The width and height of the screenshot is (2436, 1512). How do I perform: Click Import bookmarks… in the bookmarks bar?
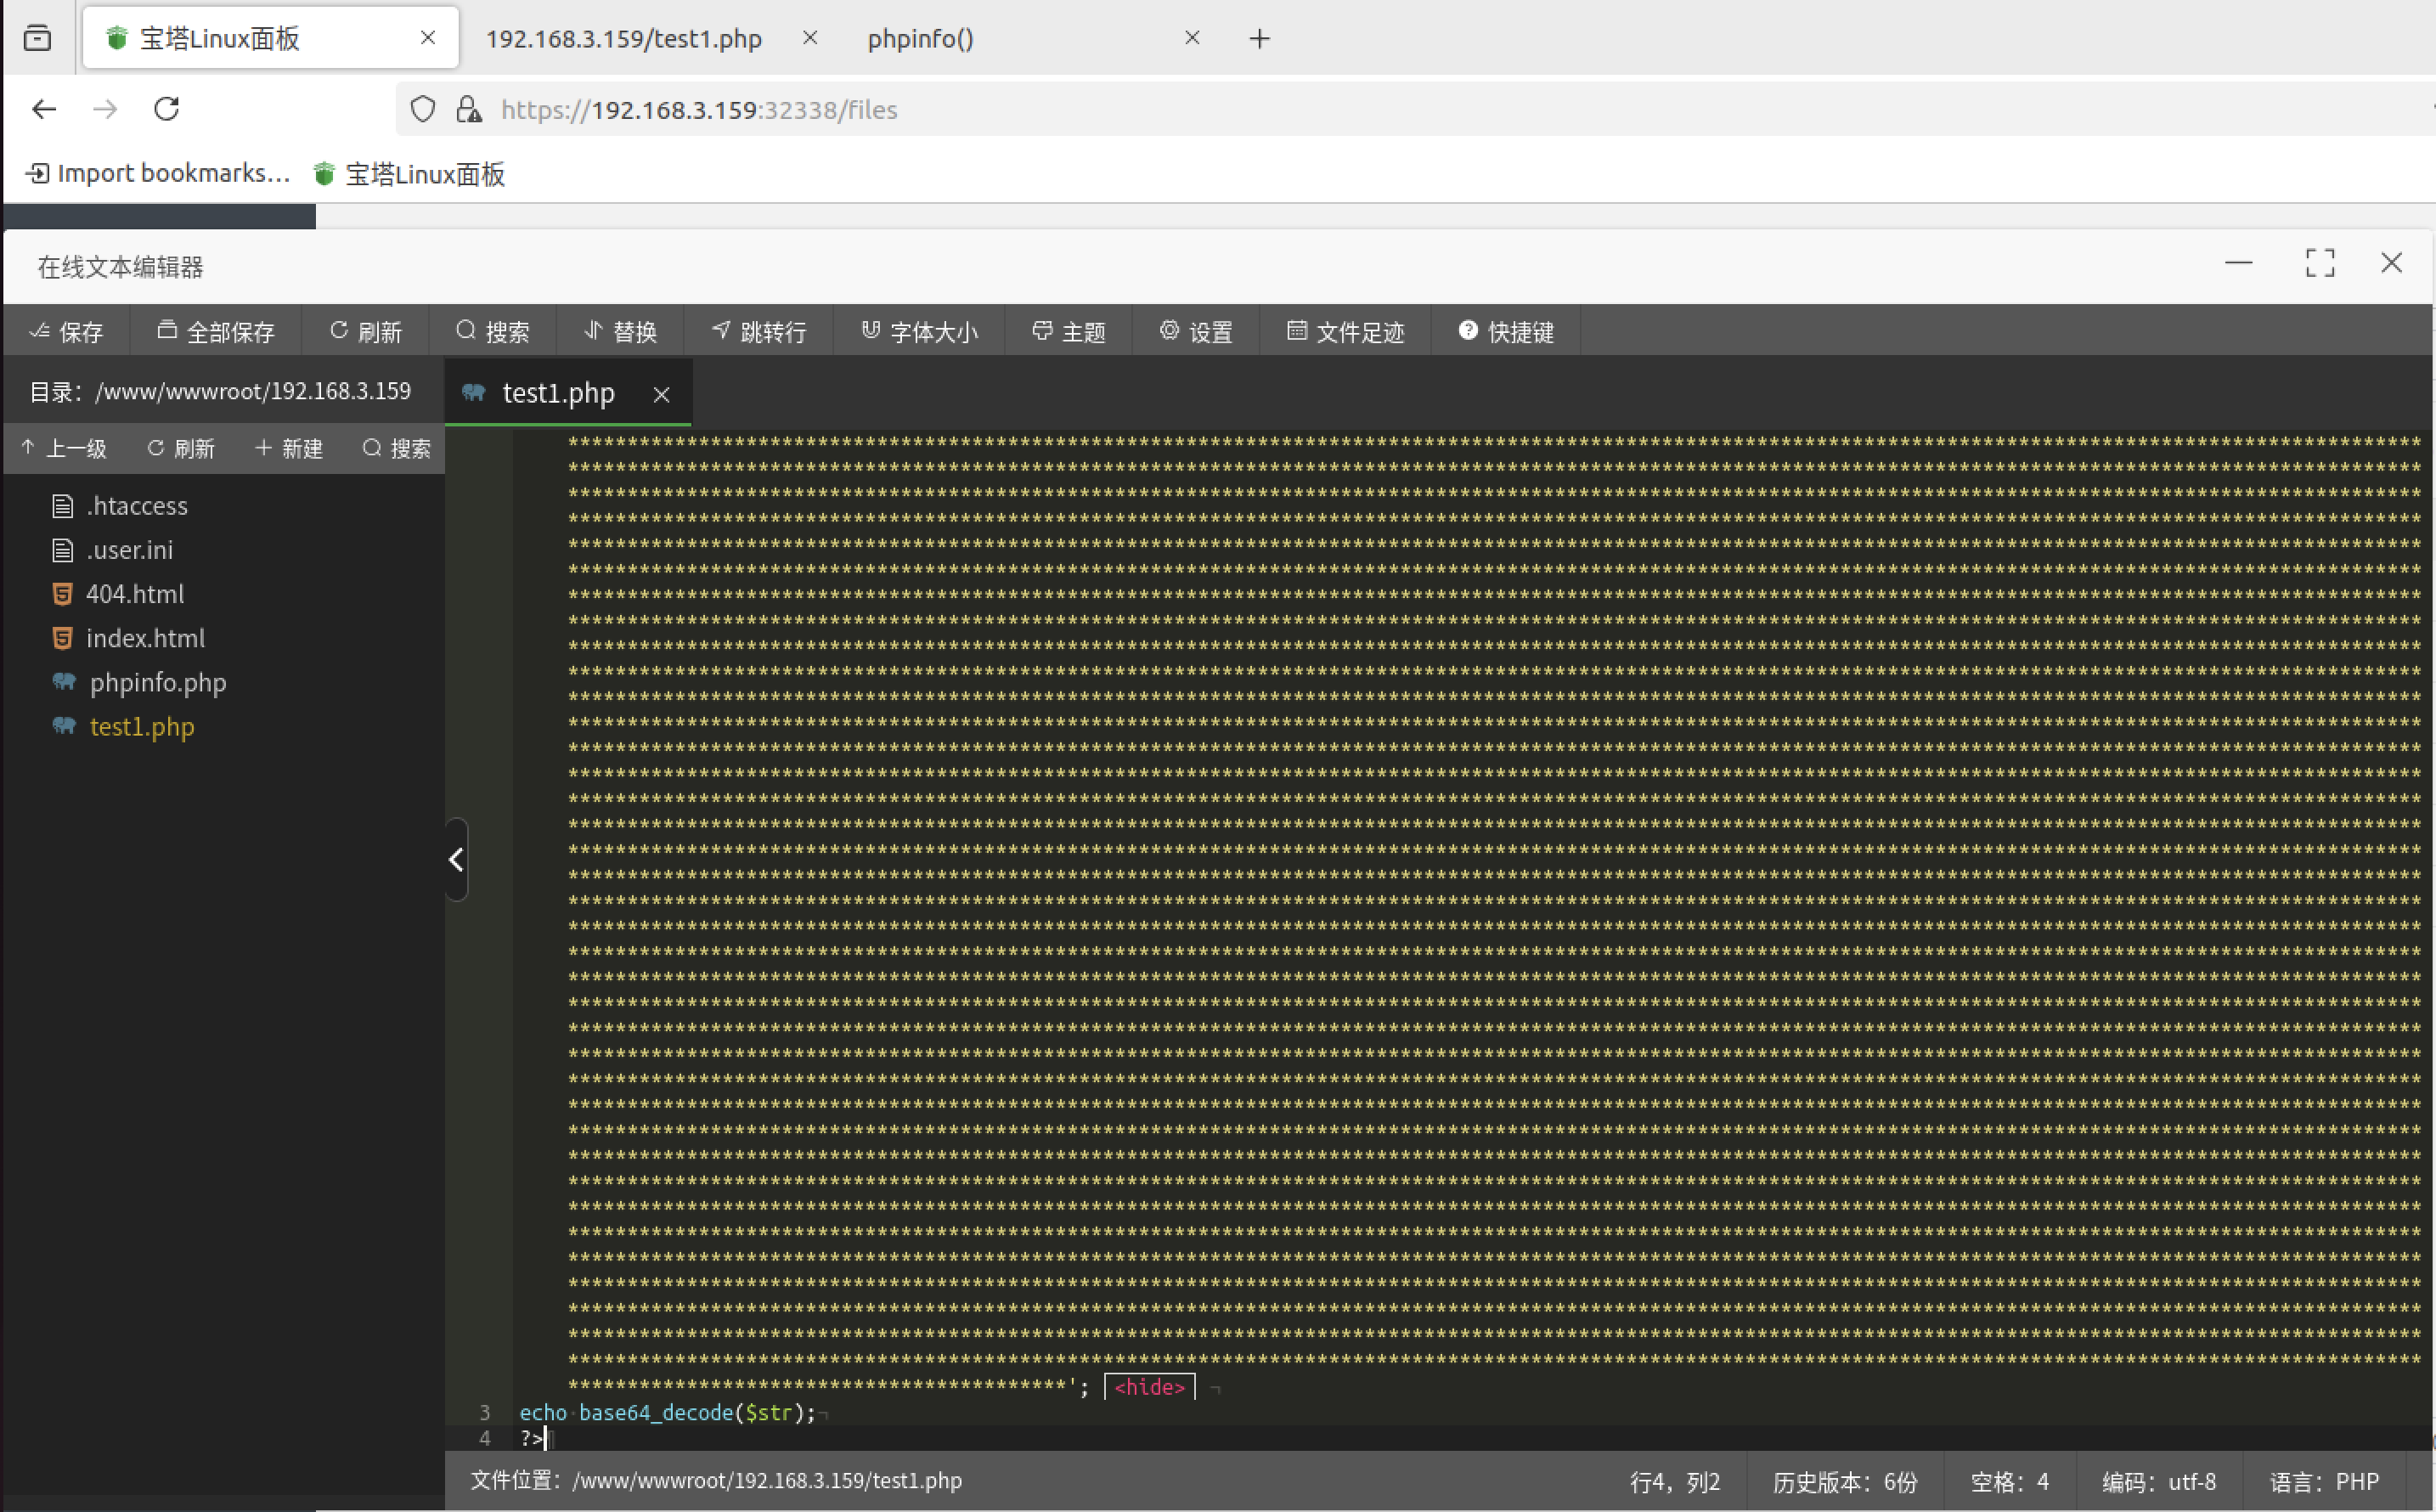158,173
